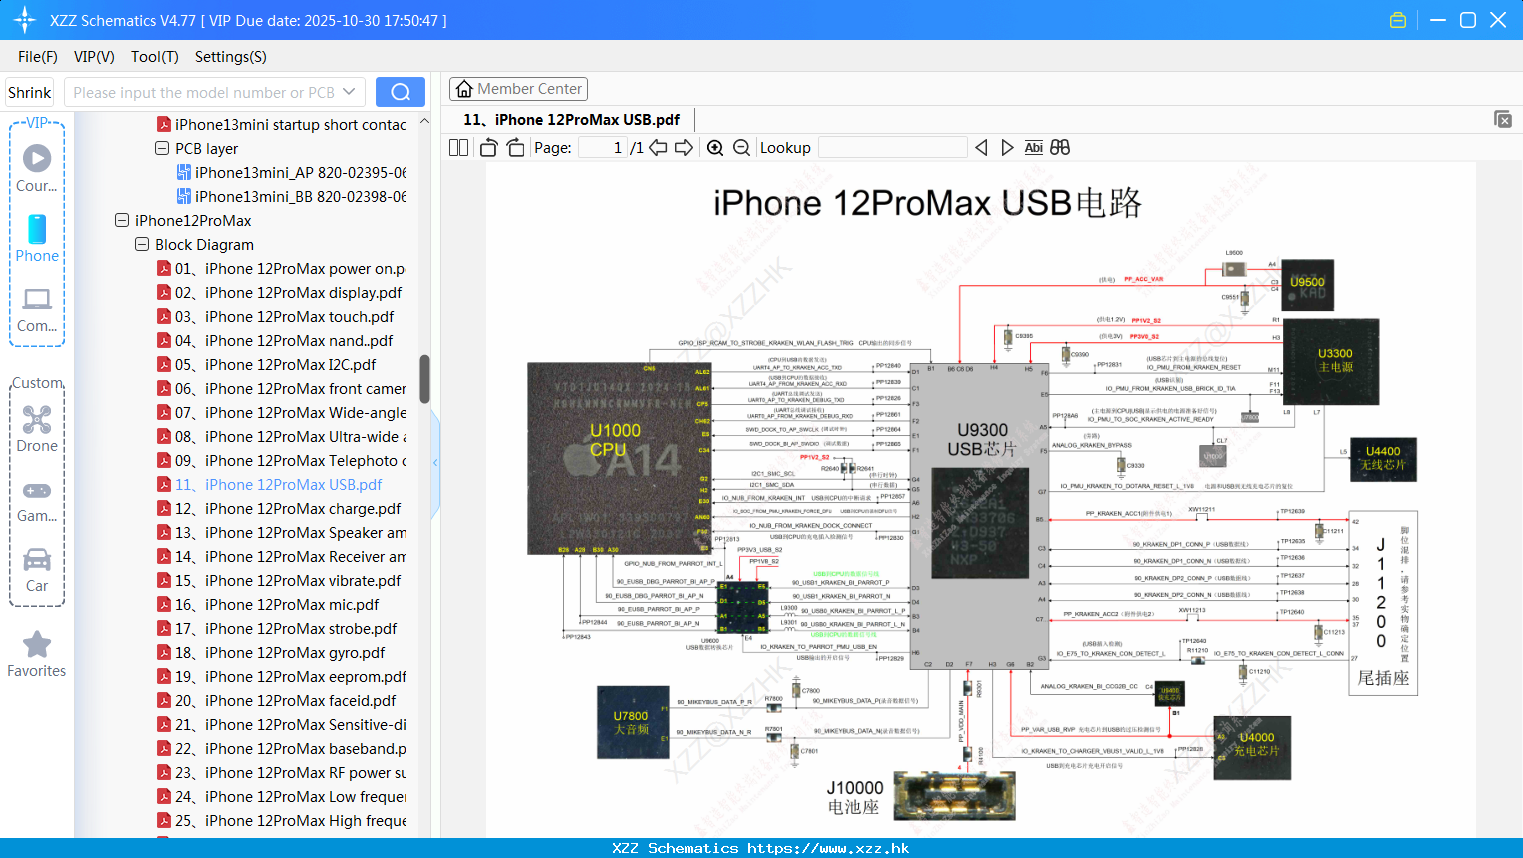Zoom out of the schematic
This screenshot has width=1523, height=858.
click(741, 148)
